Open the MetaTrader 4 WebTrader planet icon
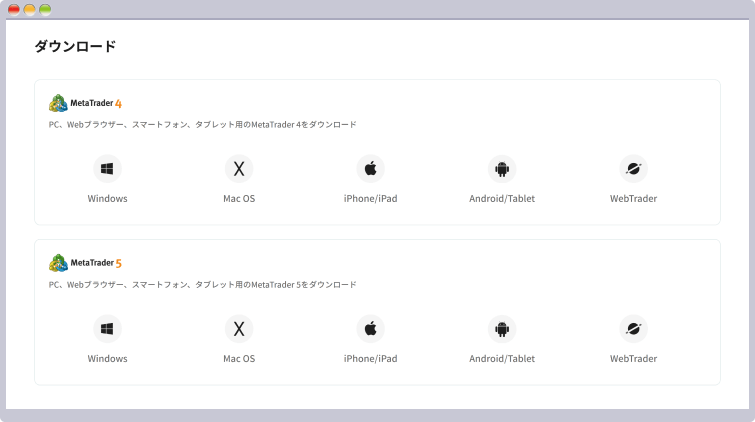755x422 pixels. (633, 168)
